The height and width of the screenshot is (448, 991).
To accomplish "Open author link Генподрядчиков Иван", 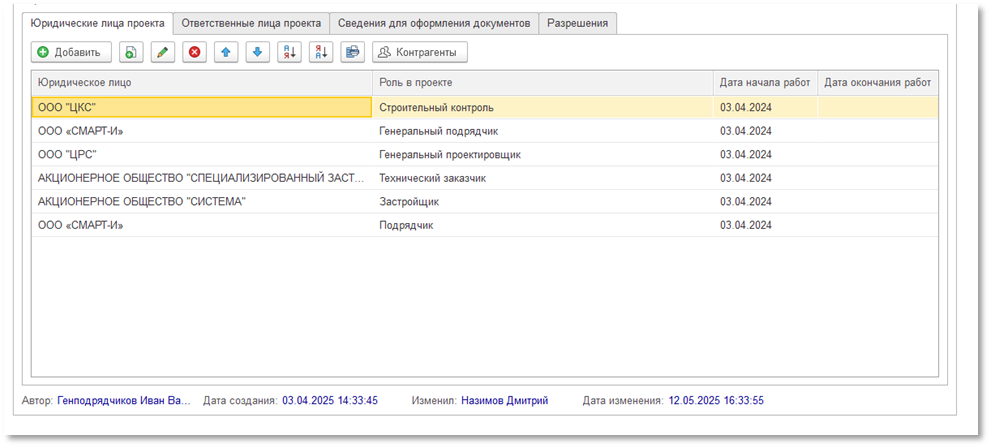I will pos(123,401).
